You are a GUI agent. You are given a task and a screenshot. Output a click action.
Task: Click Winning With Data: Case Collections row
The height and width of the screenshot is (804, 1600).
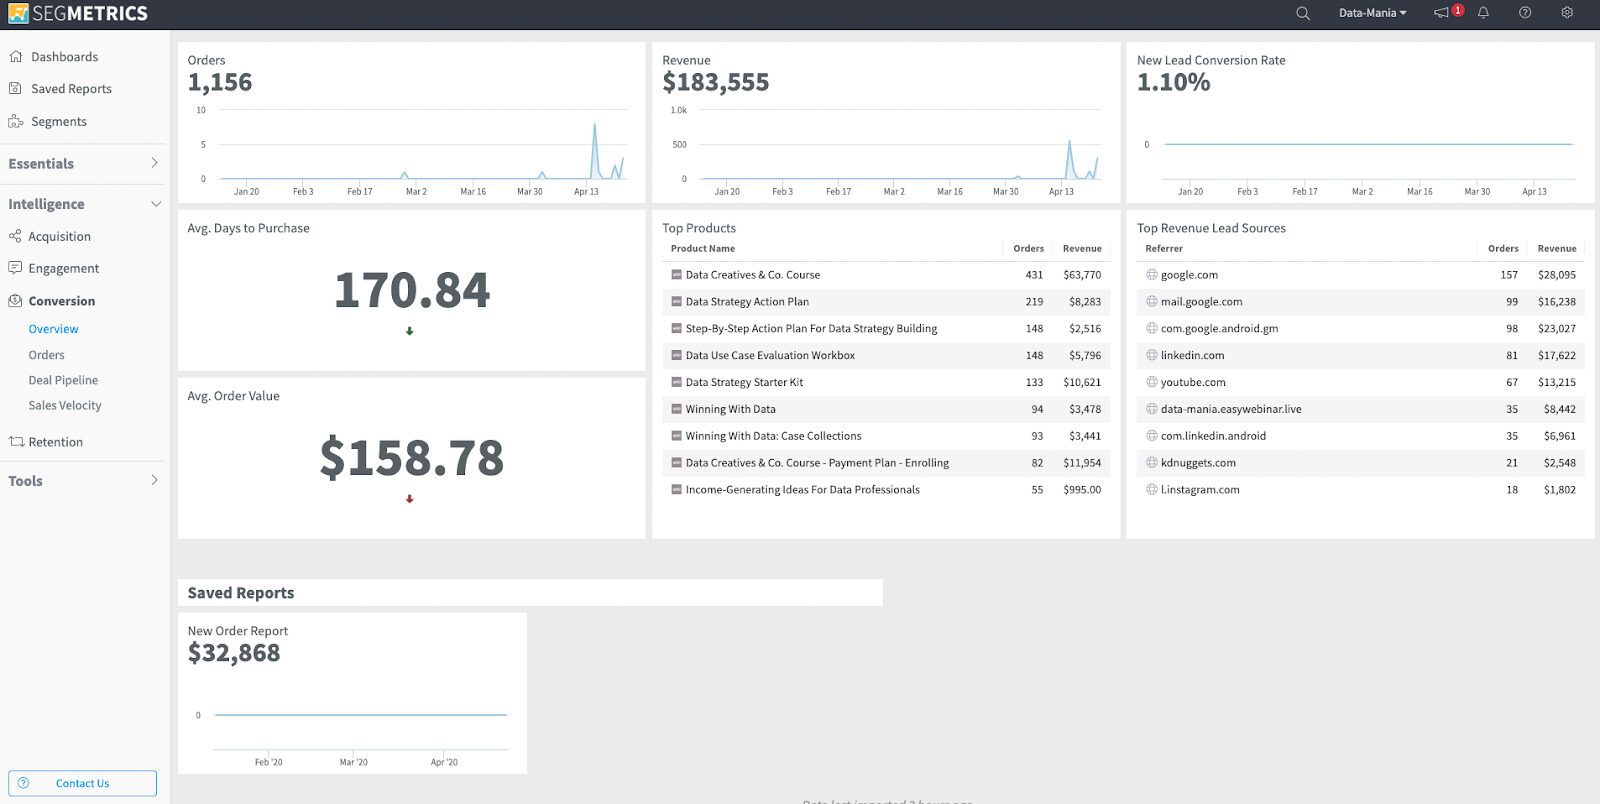coord(885,436)
